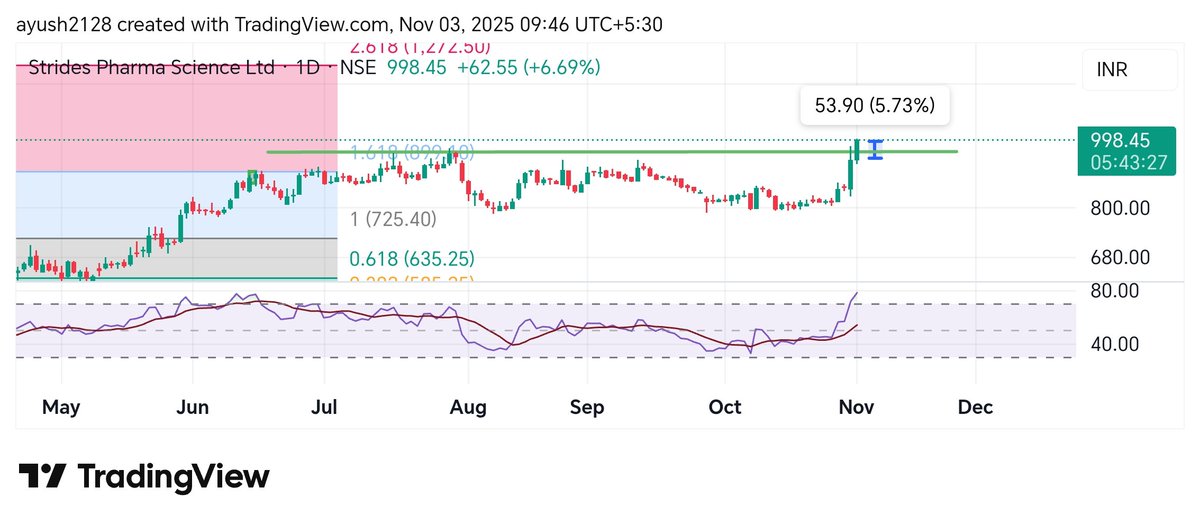Click the May label on time axis
This screenshot has width=1200, height=524.
click(x=61, y=407)
